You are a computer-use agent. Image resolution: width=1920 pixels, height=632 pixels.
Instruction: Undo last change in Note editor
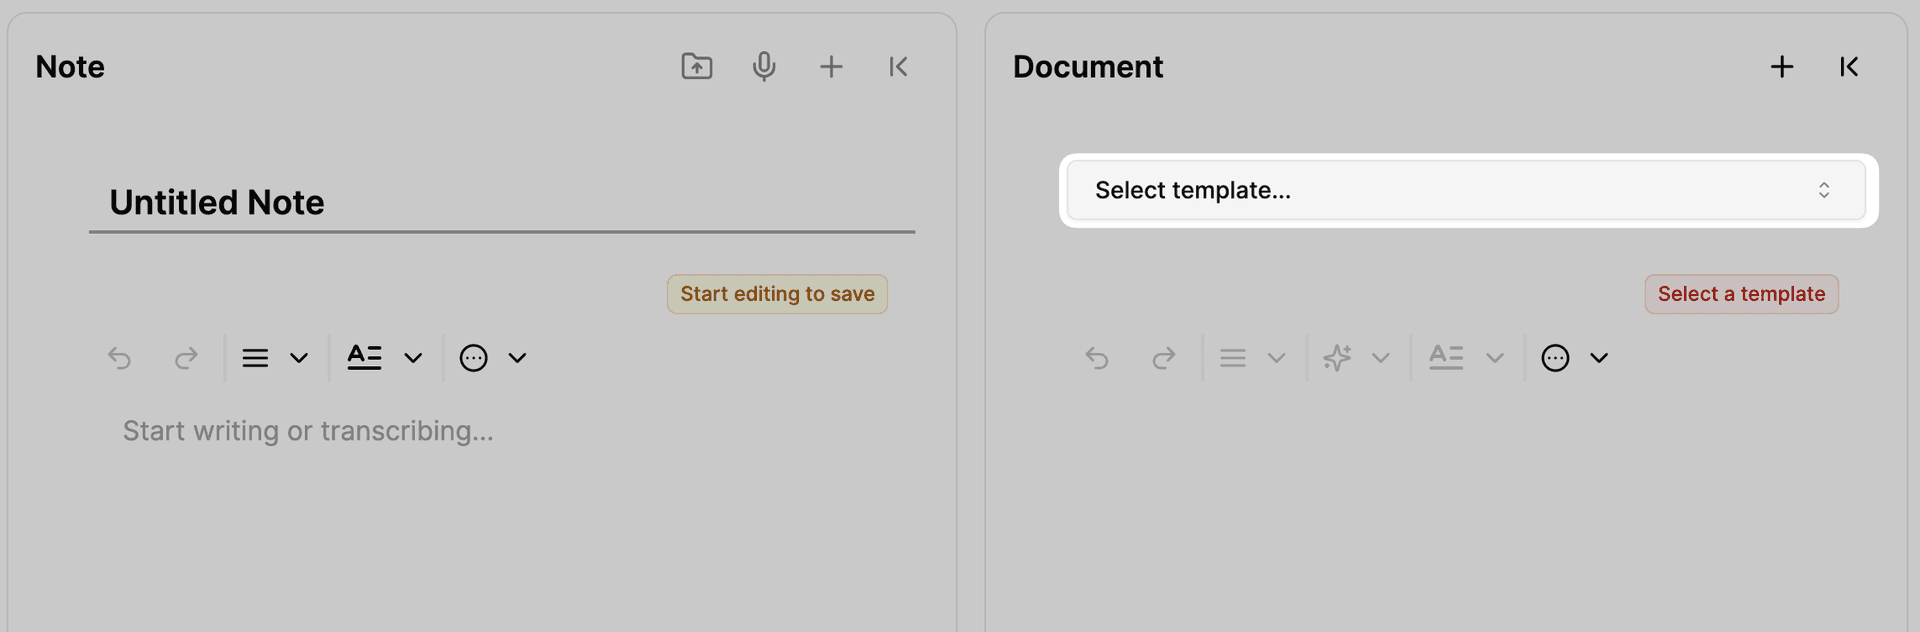[119, 358]
